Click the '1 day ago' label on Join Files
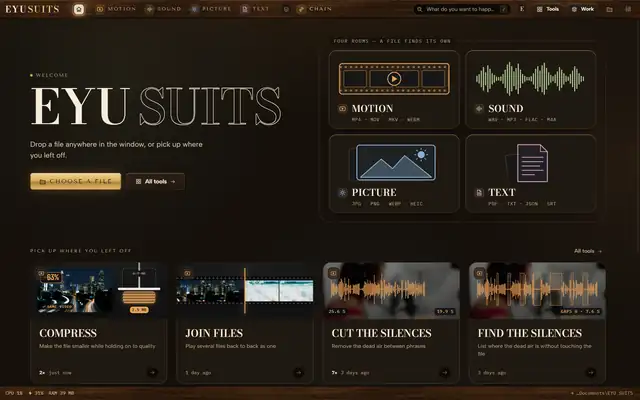 pos(198,373)
